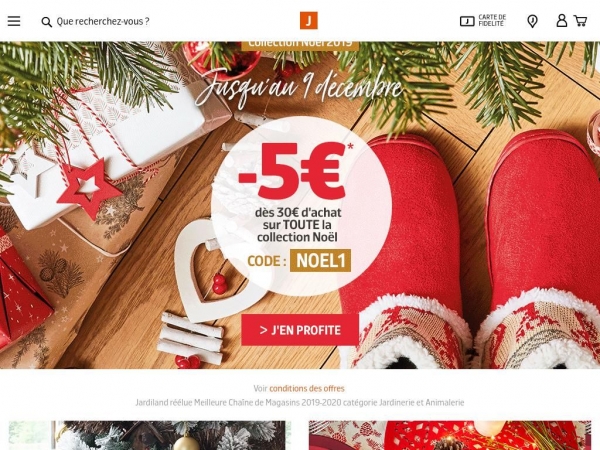600x450 pixels.
Task: Open the Collection Noël 2019 banner label
Action: (300, 45)
